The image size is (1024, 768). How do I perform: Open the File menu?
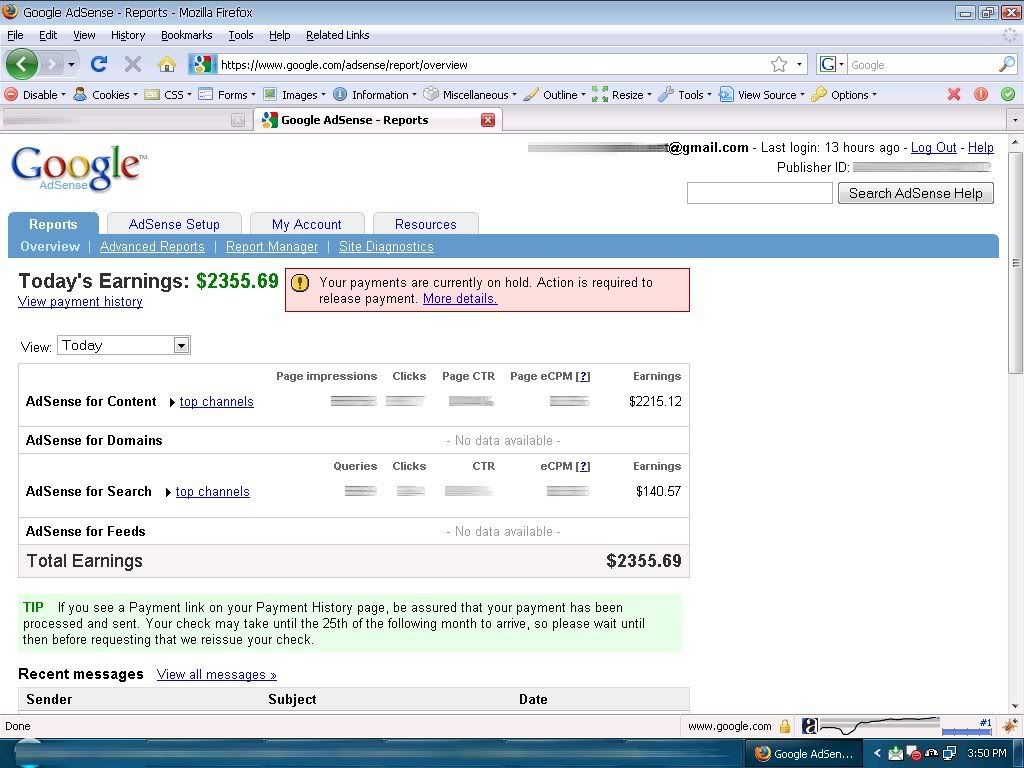click(15, 35)
